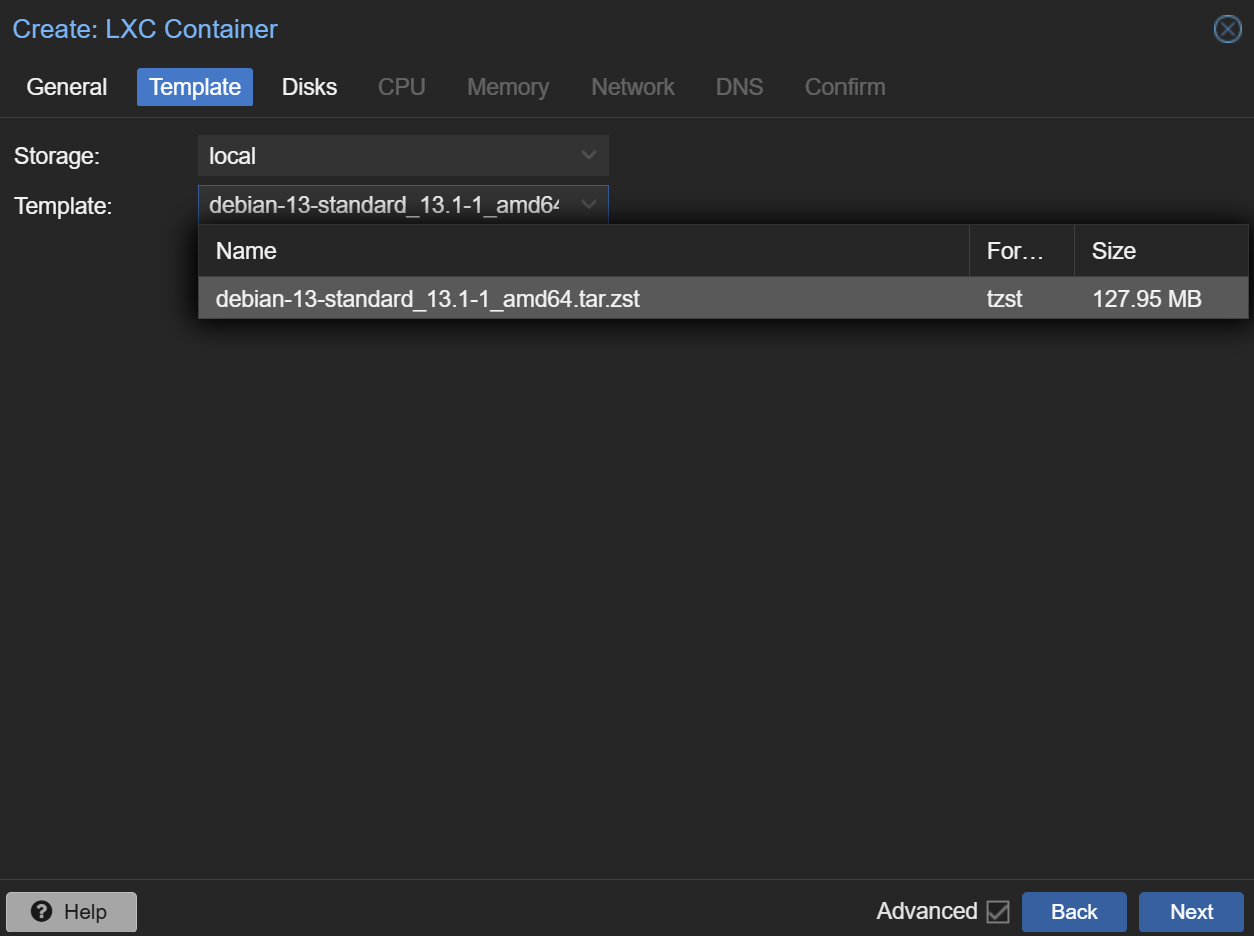The height and width of the screenshot is (936, 1254).
Task: Select the Template tab
Action: tap(195, 87)
